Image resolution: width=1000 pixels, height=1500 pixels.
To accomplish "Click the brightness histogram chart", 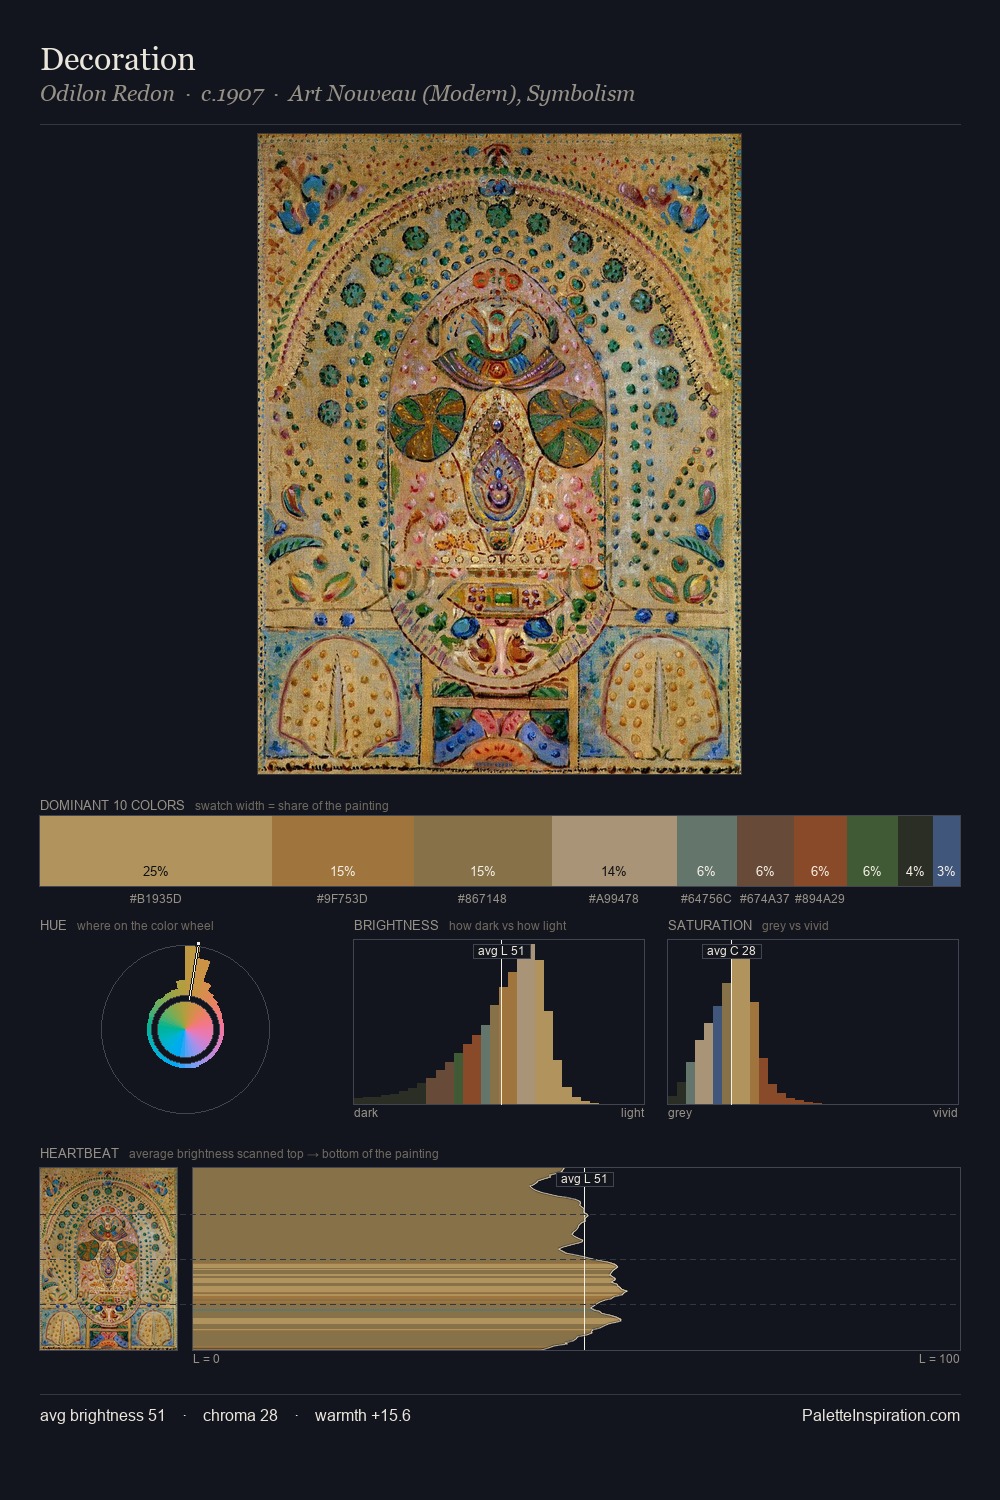I will (x=499, y=1022).
